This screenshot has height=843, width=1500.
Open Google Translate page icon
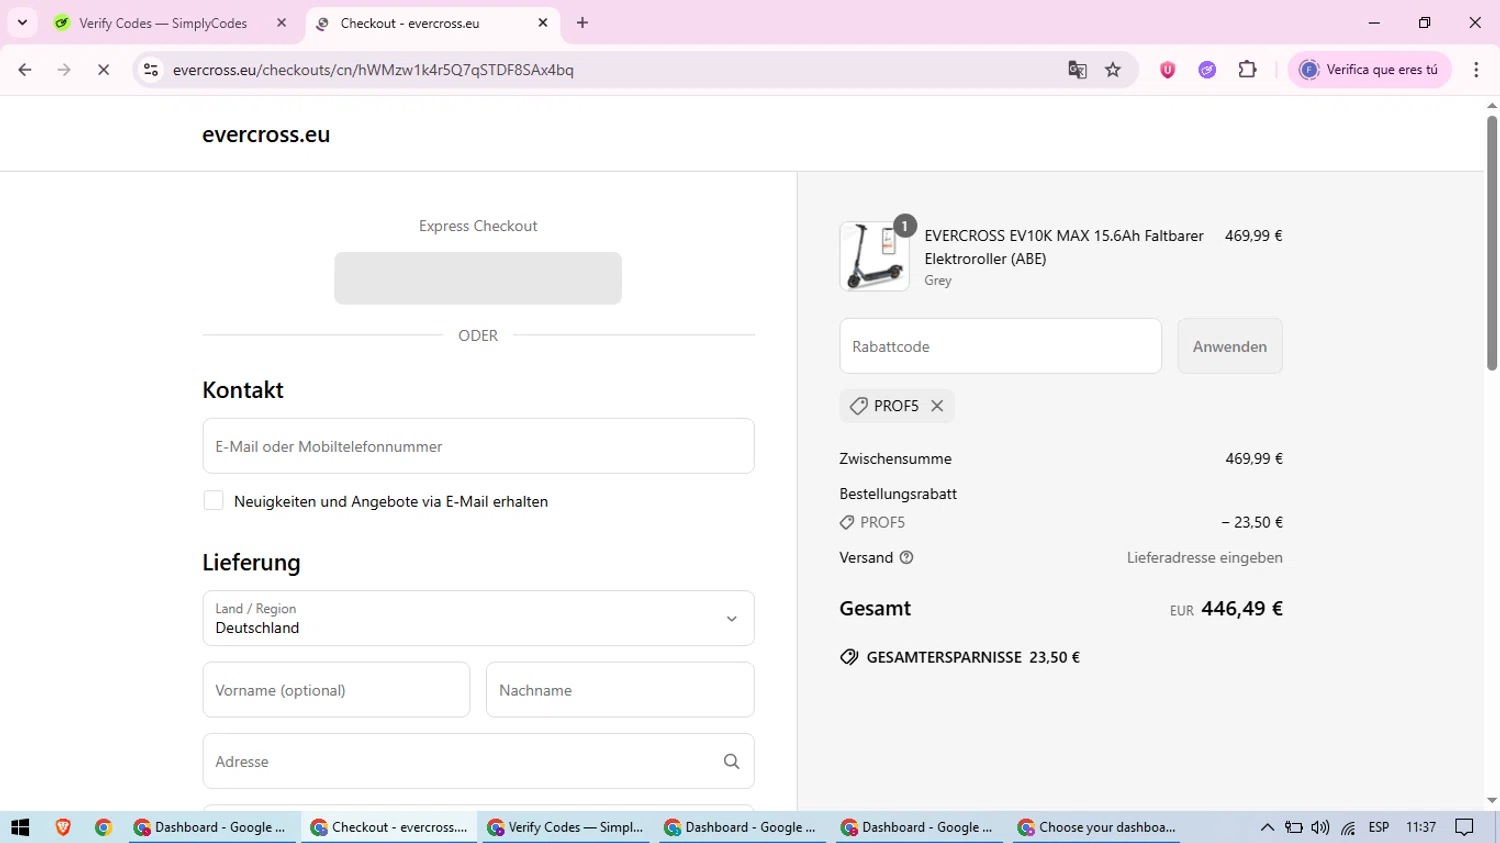1077,70
